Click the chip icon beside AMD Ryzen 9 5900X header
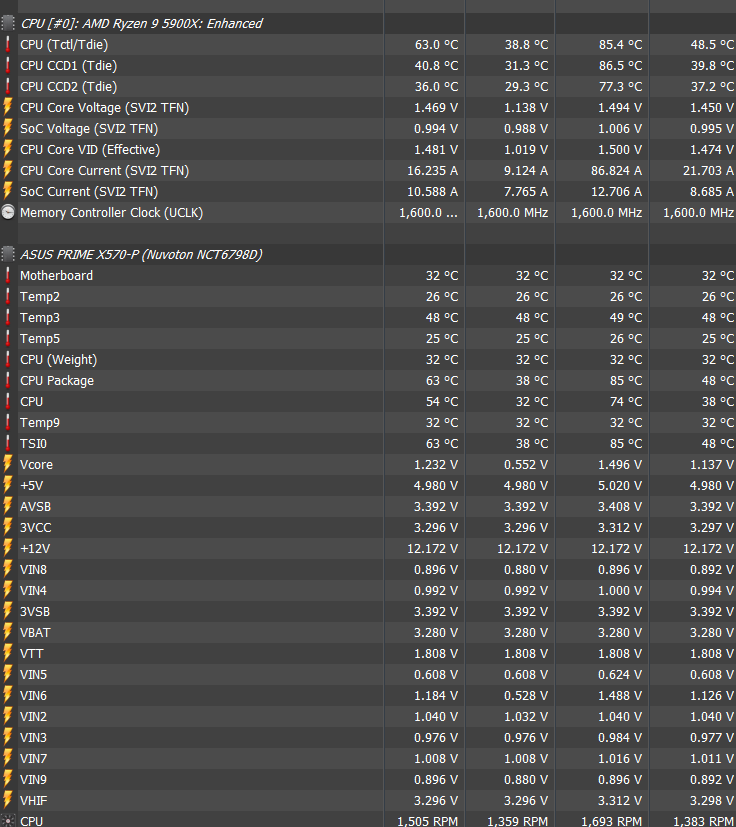The image size is (736, 827). [9, 23]
